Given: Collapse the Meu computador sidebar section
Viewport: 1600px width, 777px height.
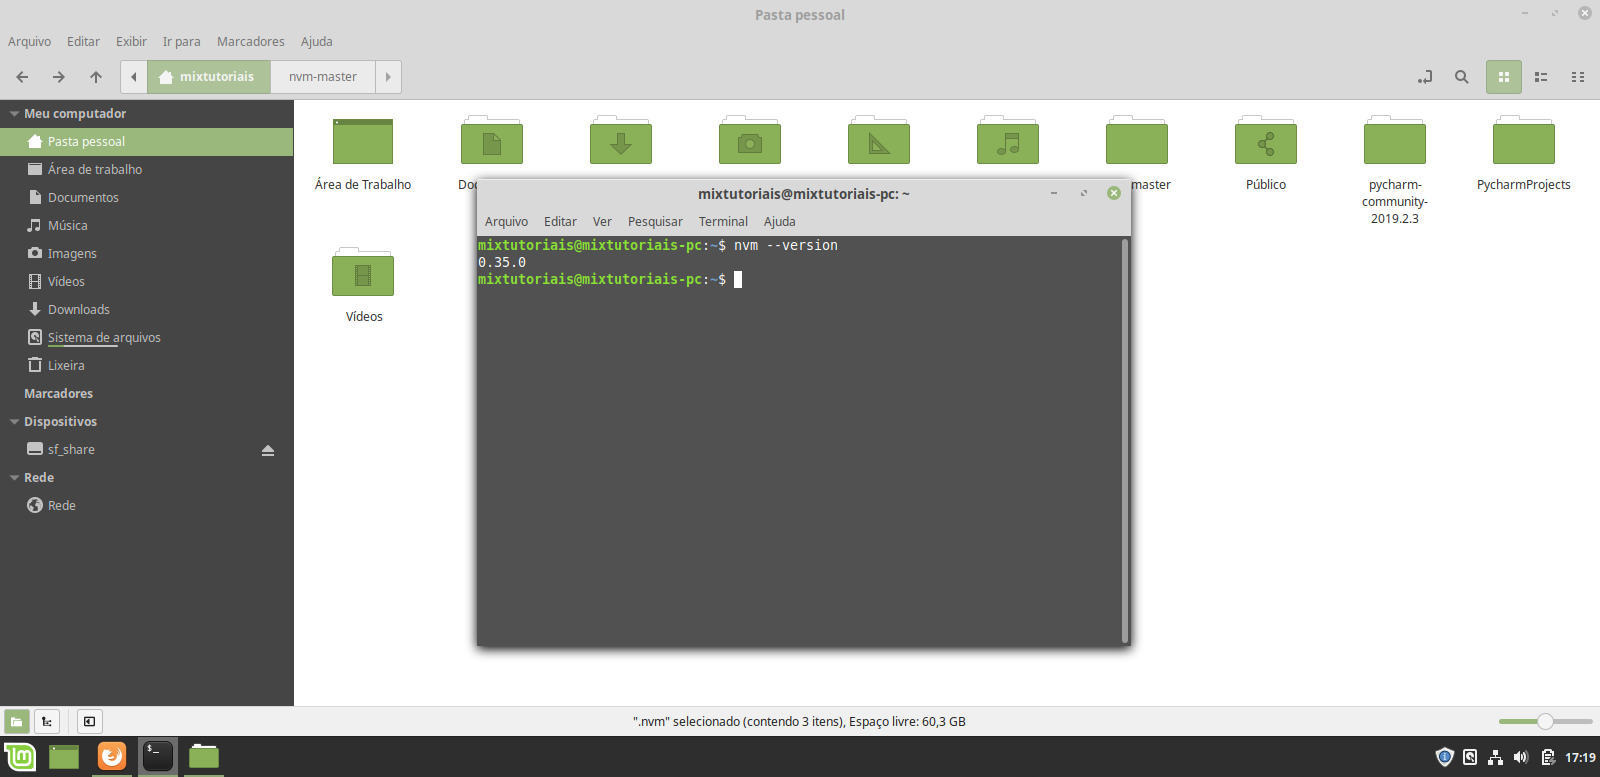Looking at the screenshot, I should 14,114.
